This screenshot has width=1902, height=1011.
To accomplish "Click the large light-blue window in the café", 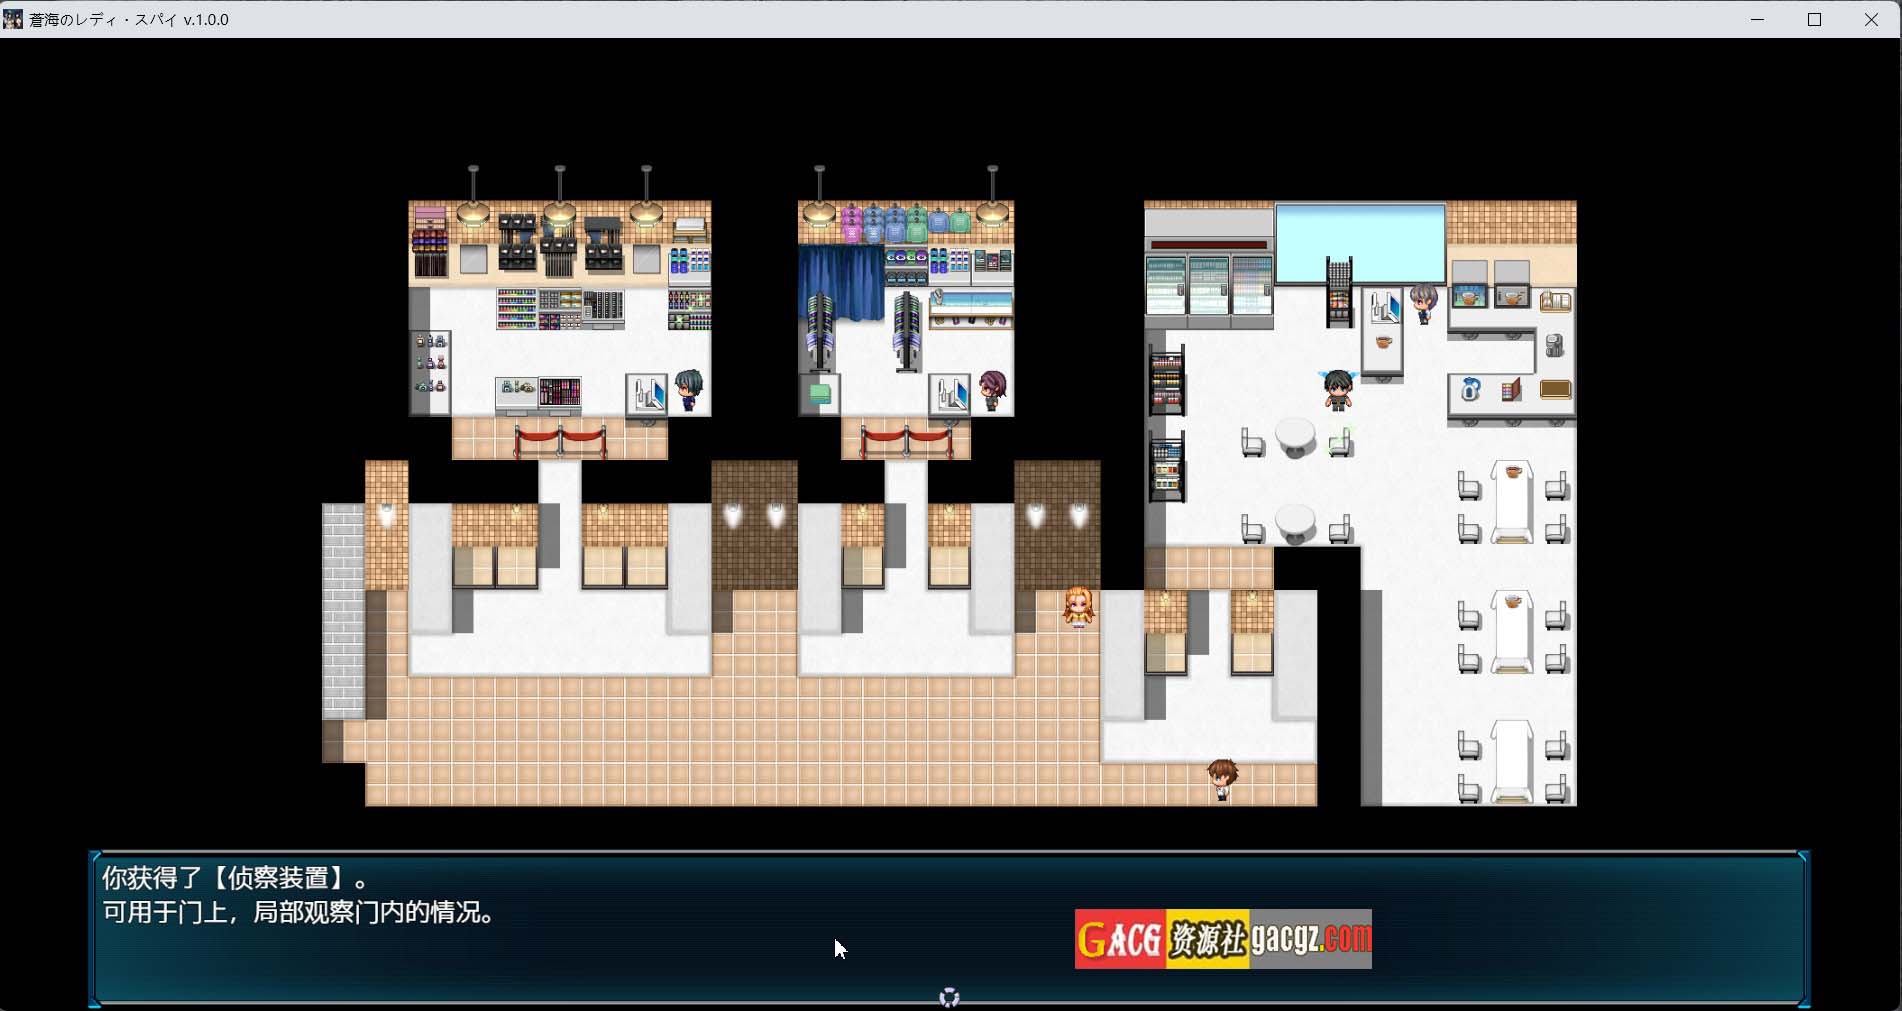I will coord(1359,243).
